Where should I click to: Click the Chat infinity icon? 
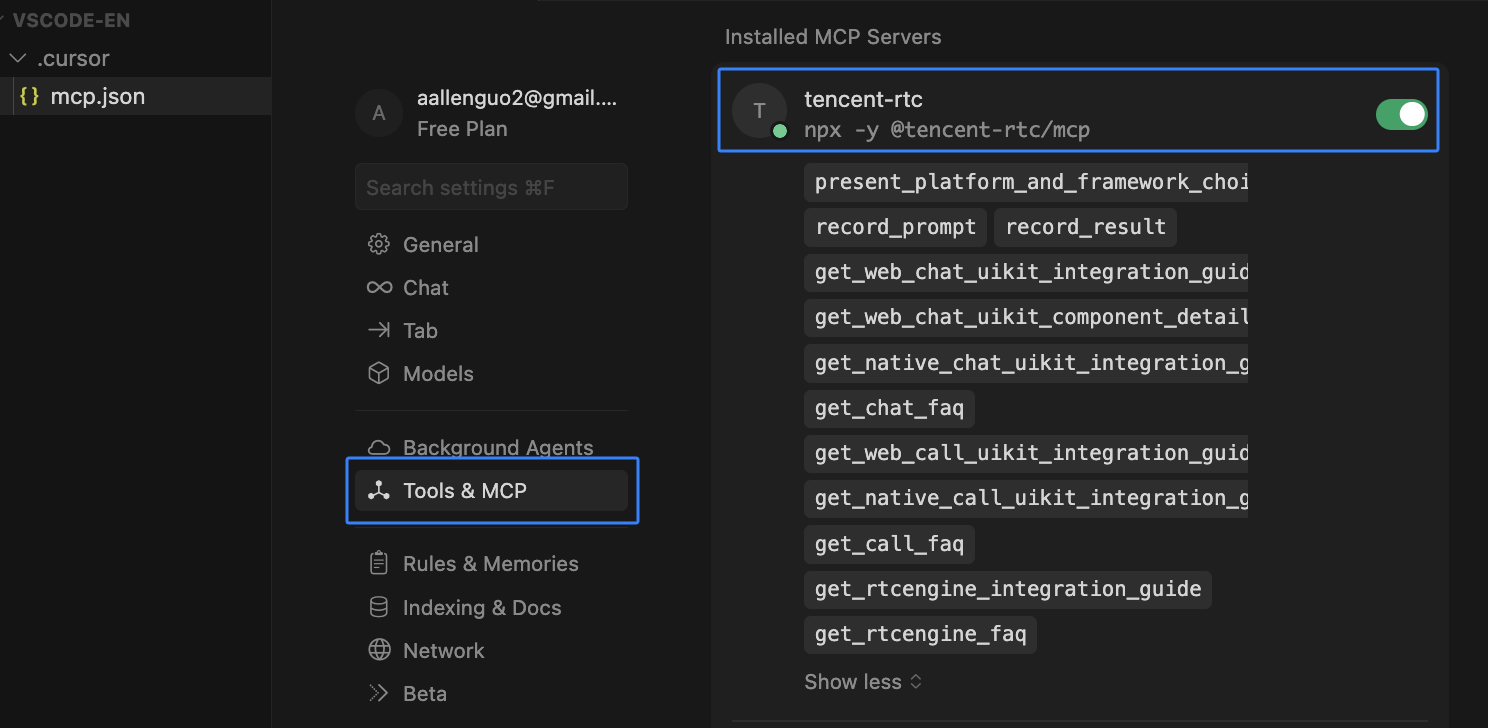(379, 288)
